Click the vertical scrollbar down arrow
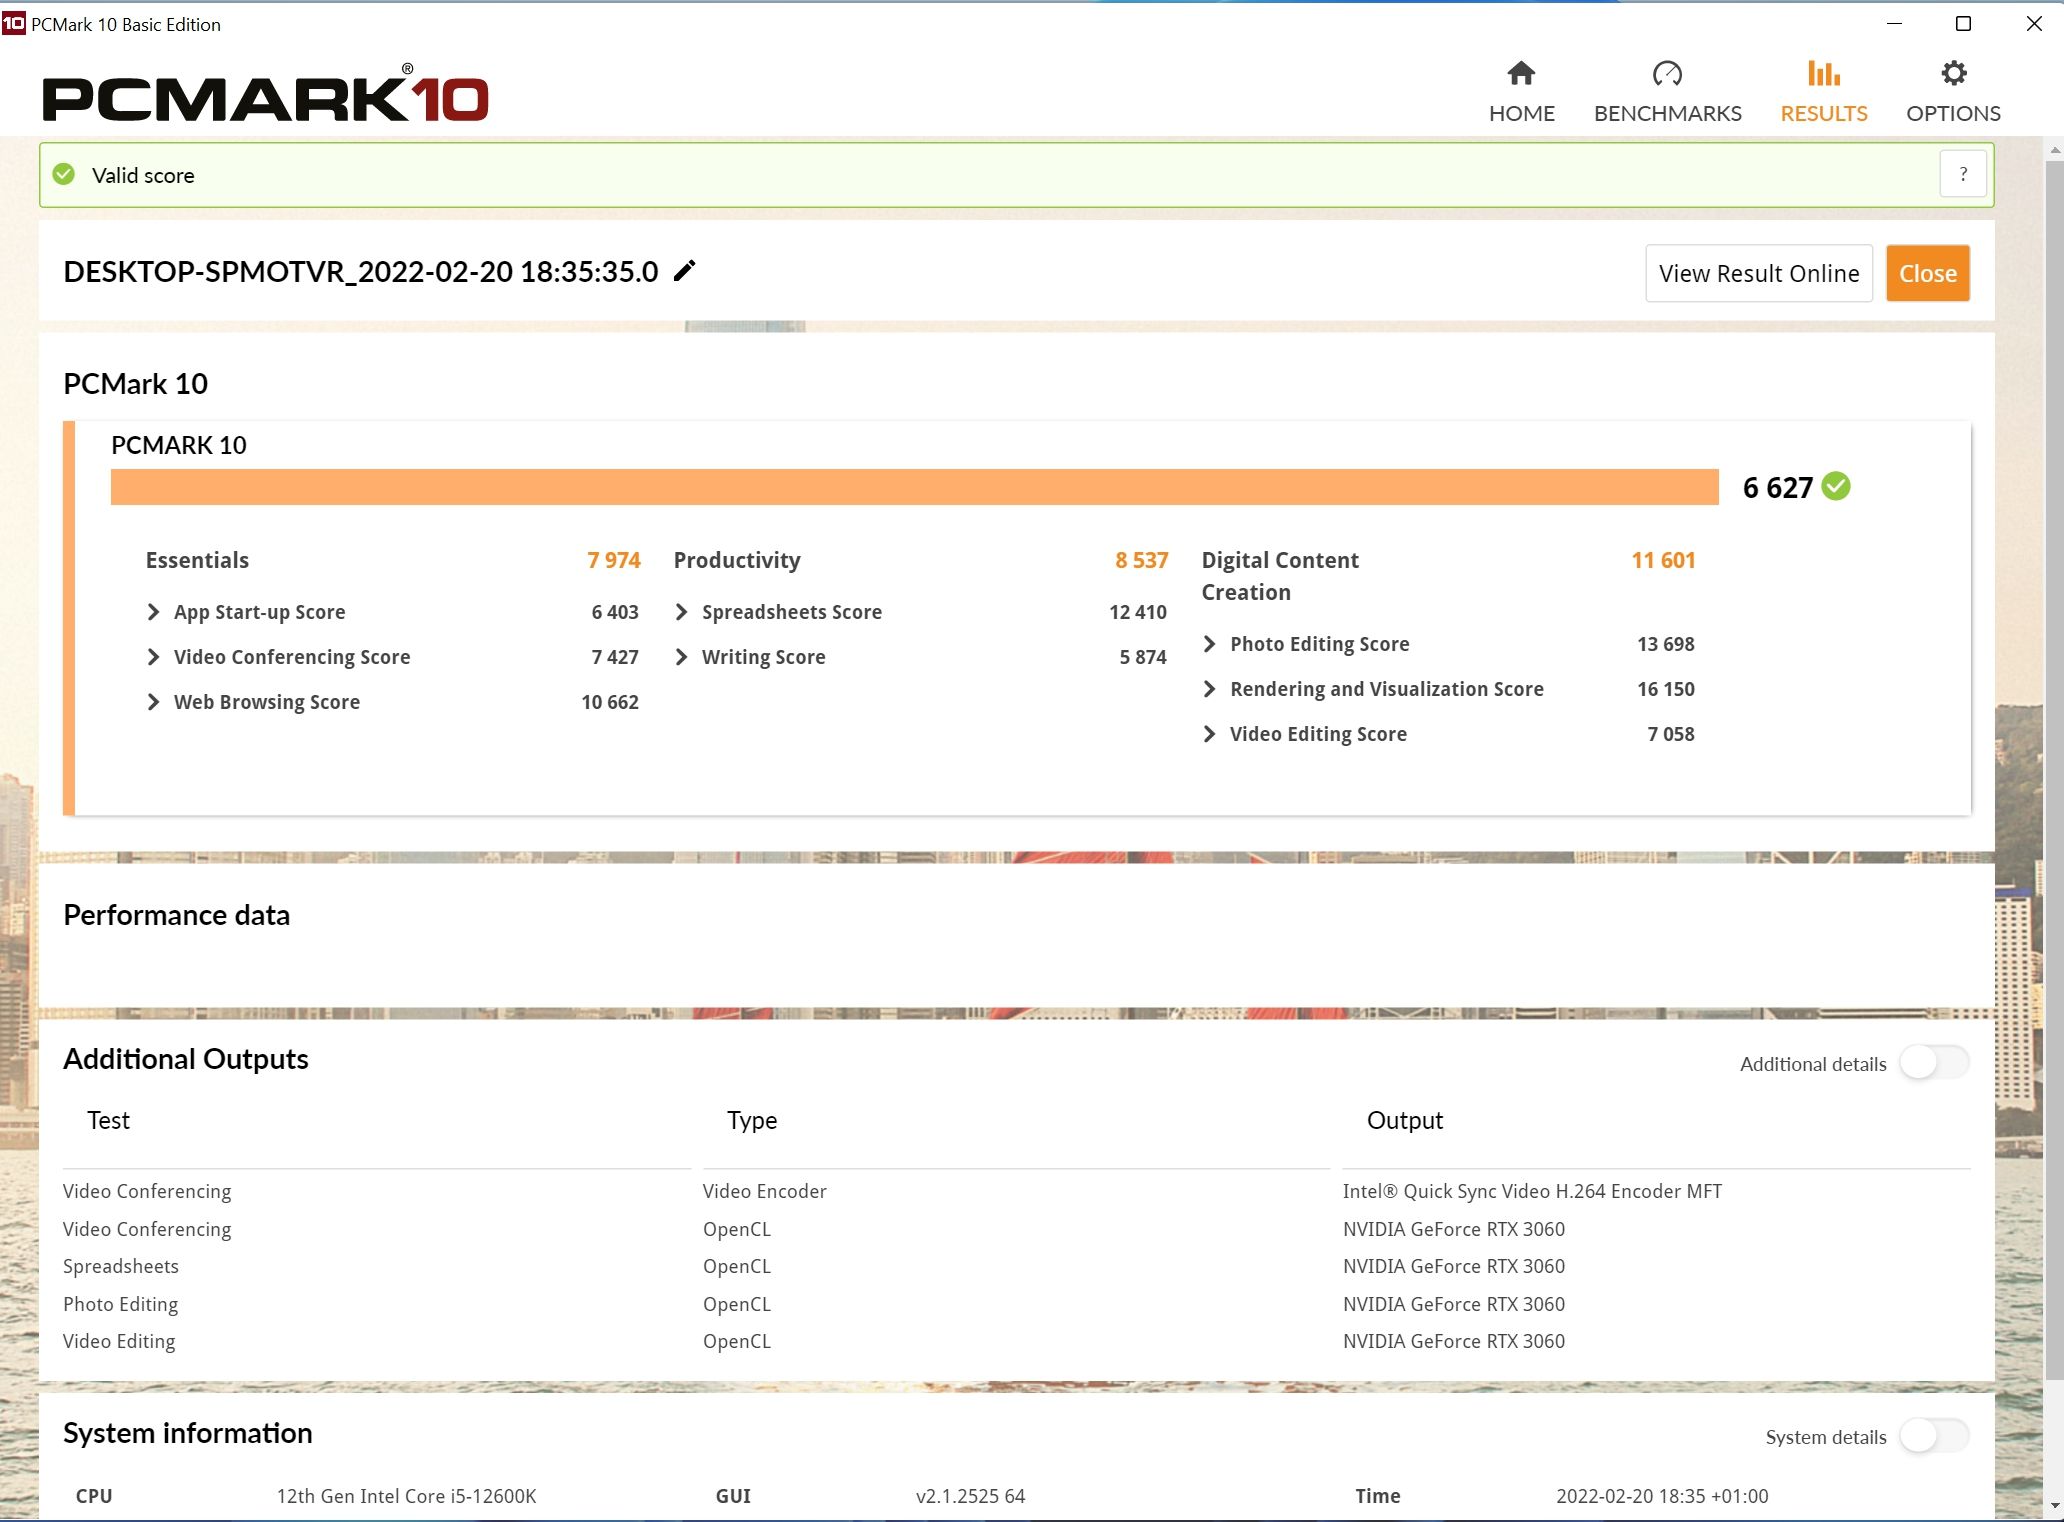This screenshot has width=2064, height=1522. (x=2054, y=1506)
